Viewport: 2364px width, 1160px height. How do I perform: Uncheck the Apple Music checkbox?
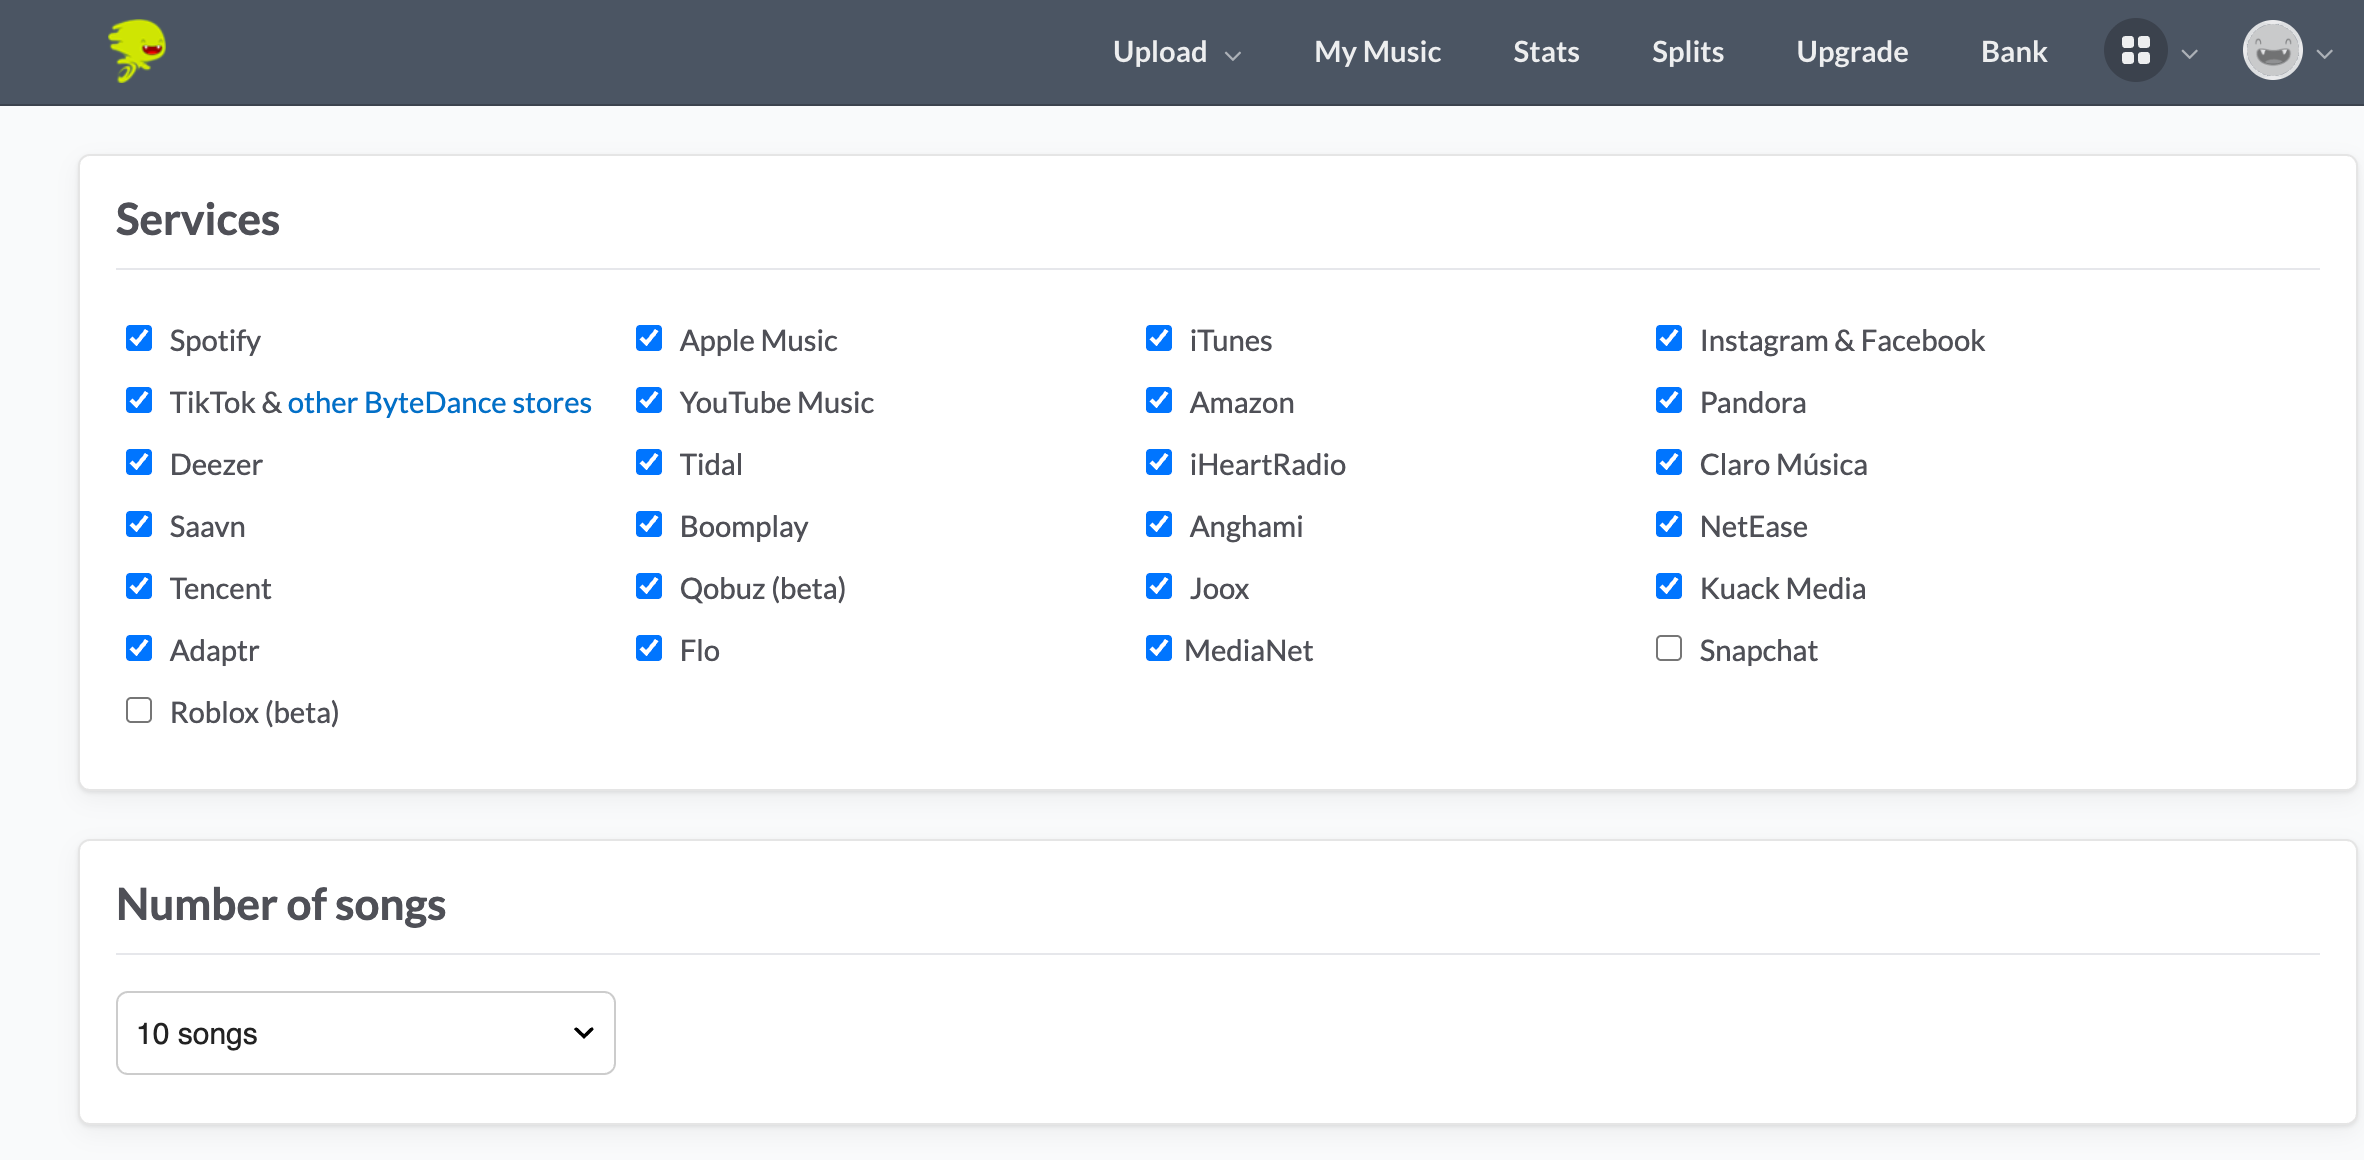(649, 339)
